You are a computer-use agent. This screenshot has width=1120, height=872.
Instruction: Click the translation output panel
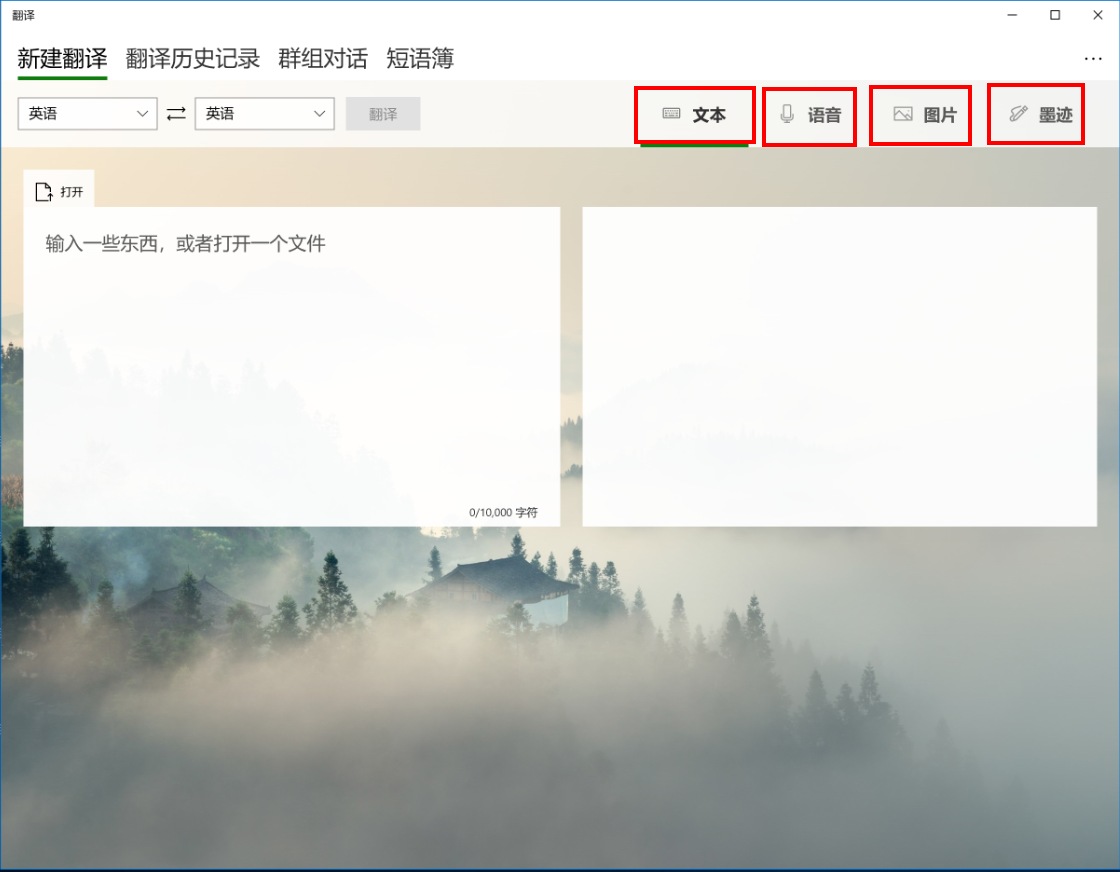point(839,366)
